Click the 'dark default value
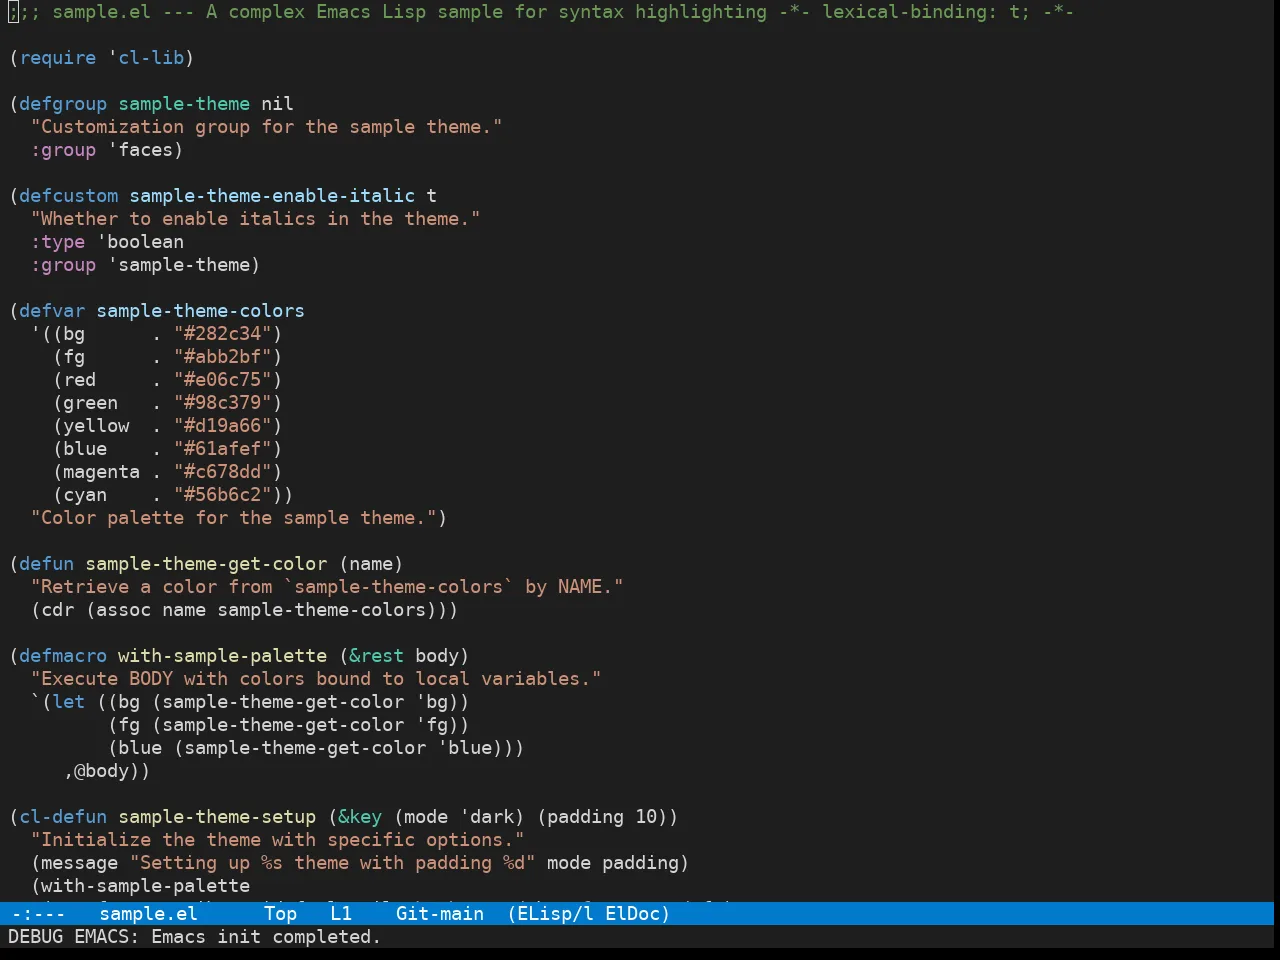1280x960 pixels. 487,817
